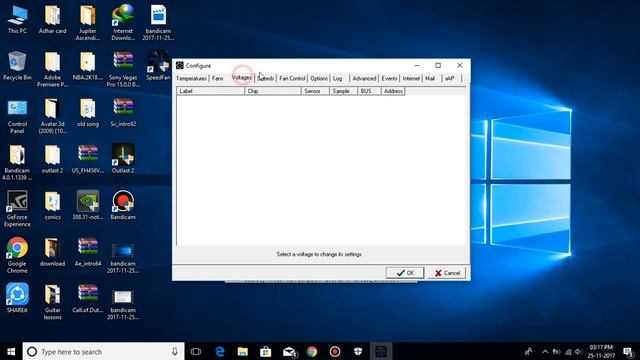Open the Recycle Bin icon
This screenshot has width=640, height=360.
point(17,65)
